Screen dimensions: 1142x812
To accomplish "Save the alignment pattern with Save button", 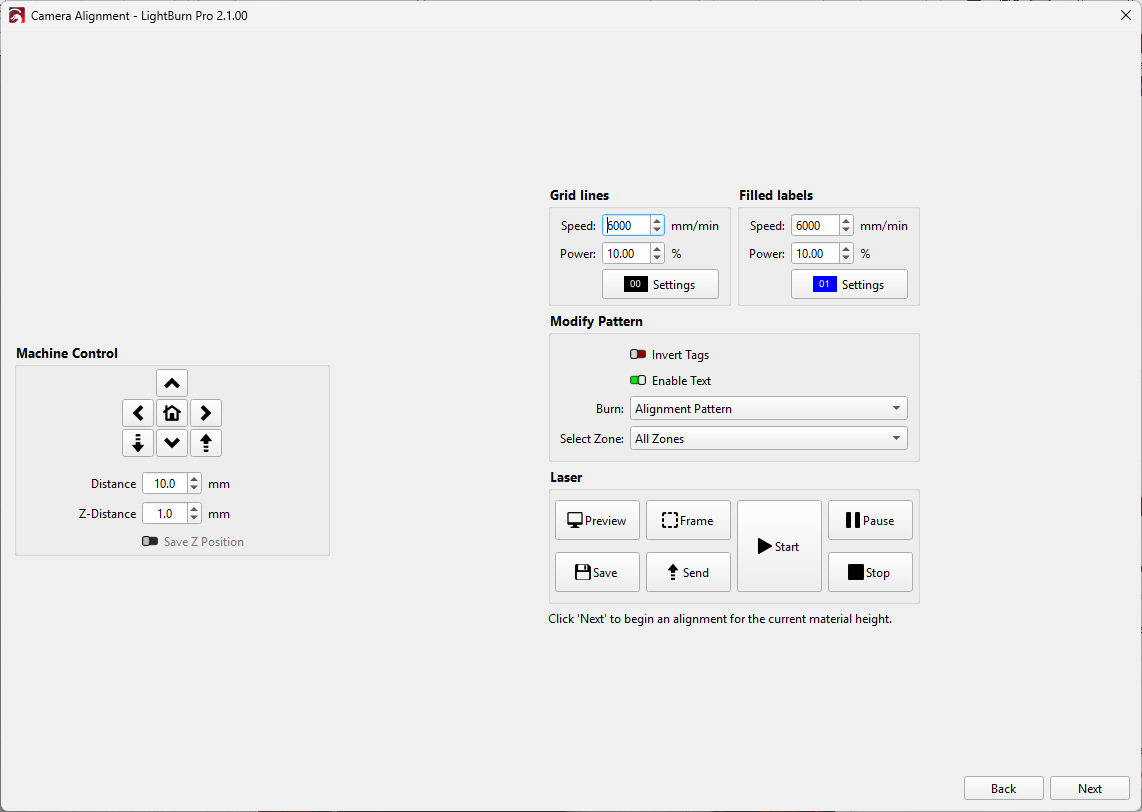I will pos(597,573).
